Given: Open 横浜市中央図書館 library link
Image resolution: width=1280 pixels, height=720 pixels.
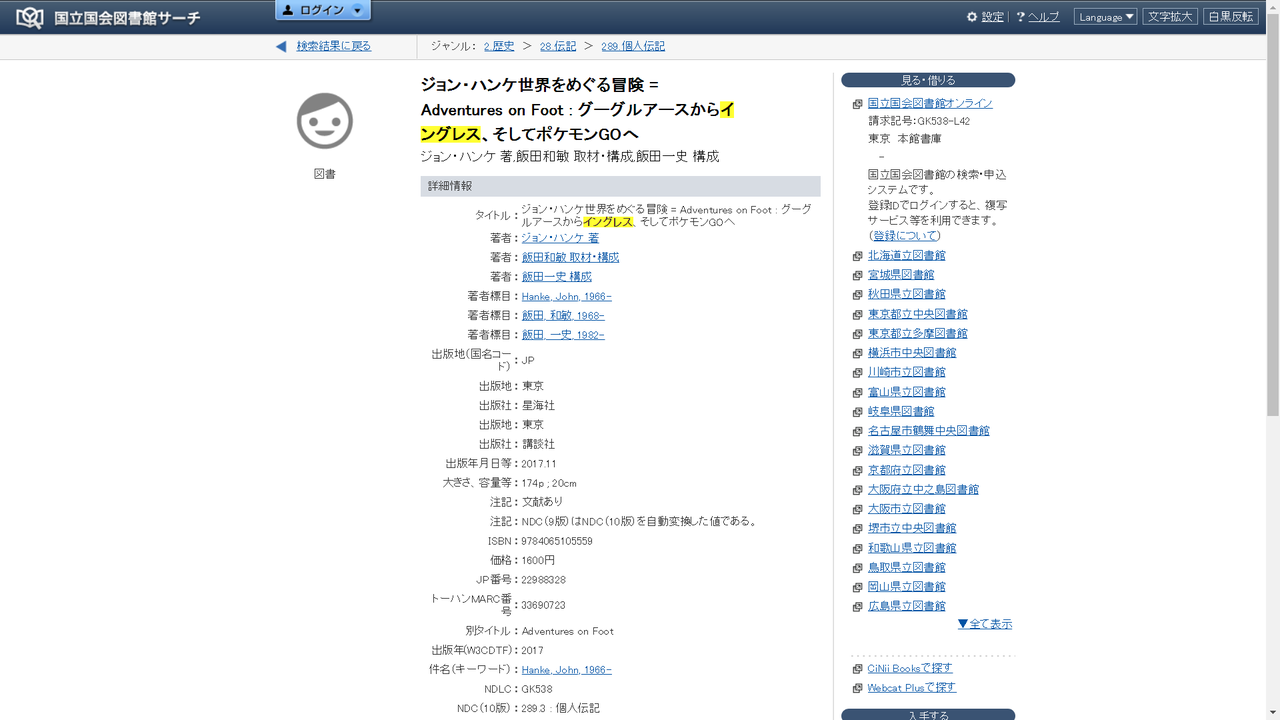Looking at the screenshot, I should click(x=912, y=353).
